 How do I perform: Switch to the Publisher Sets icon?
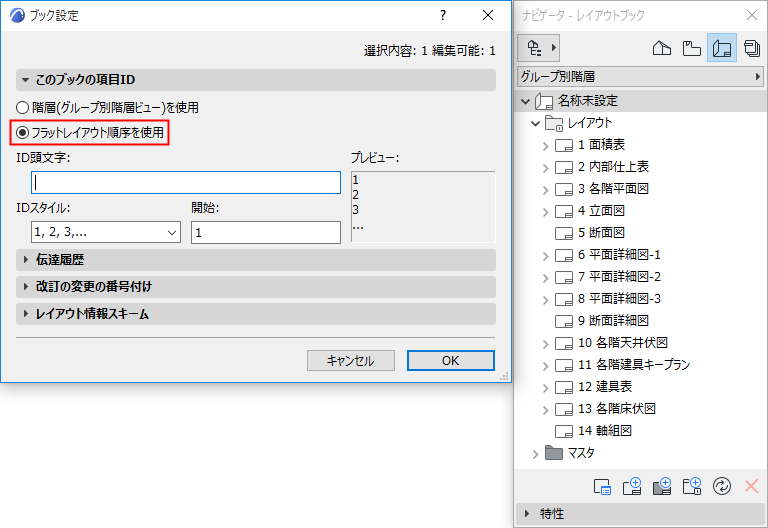pos(752,48)
